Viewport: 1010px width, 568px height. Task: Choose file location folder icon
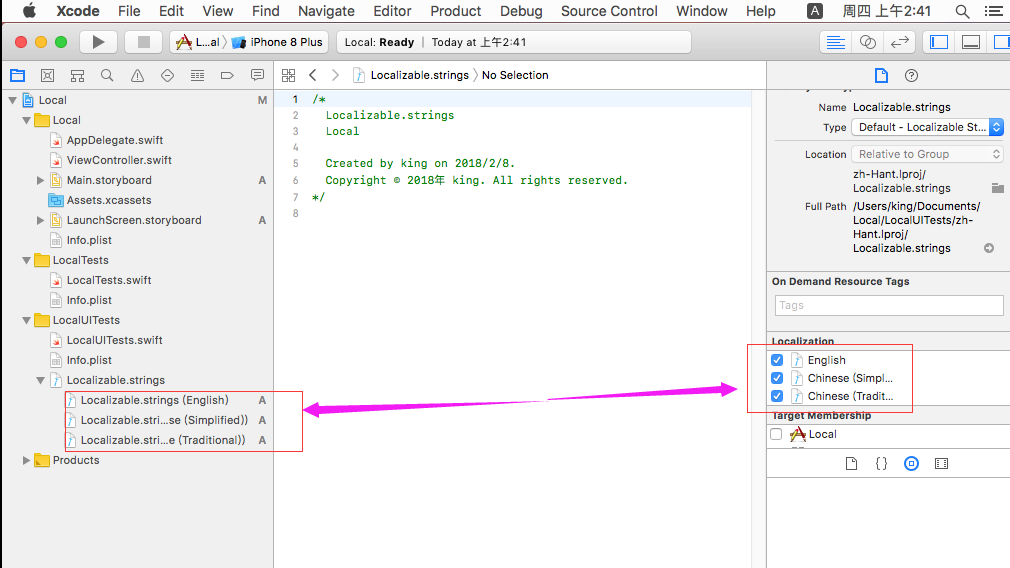pos(998,188)
